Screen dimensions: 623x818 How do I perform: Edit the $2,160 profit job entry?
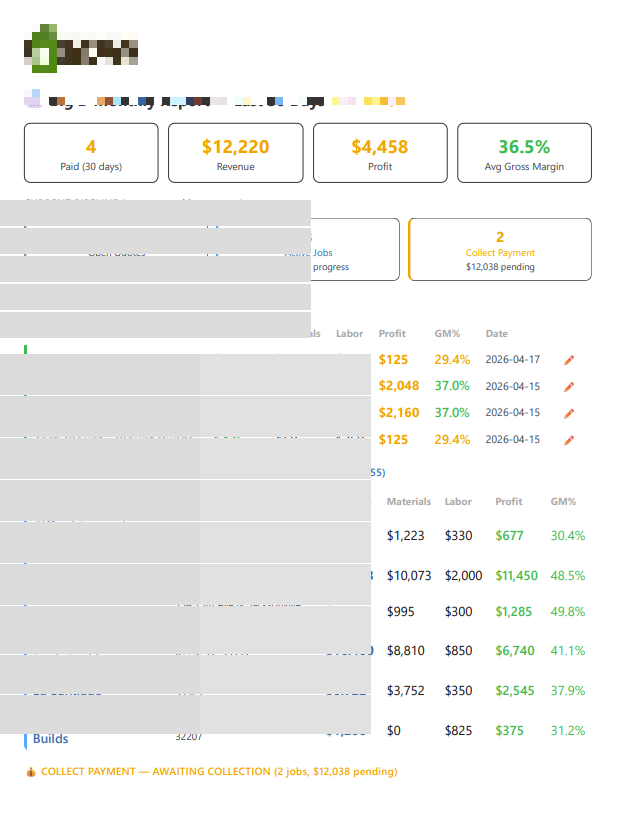click(x=569, y=412)
